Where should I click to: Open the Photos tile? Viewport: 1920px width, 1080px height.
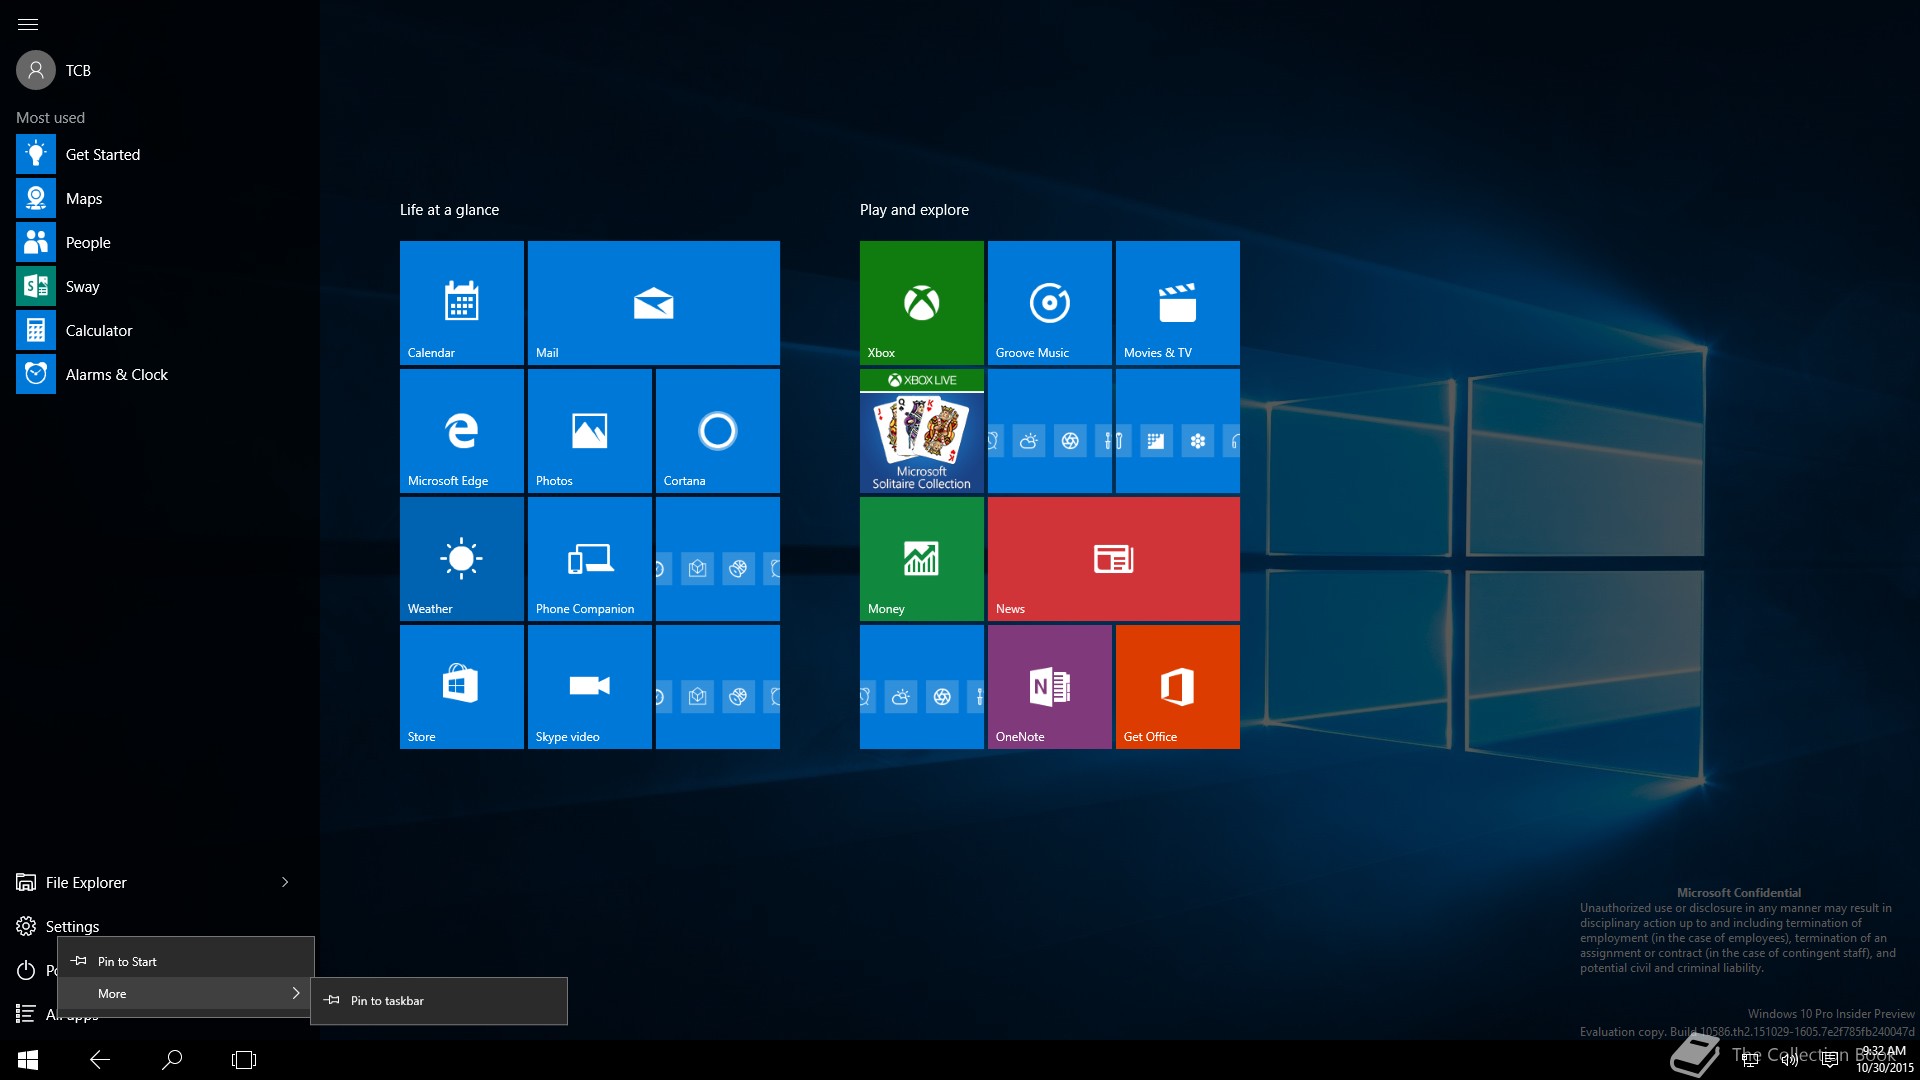point(589,430)
